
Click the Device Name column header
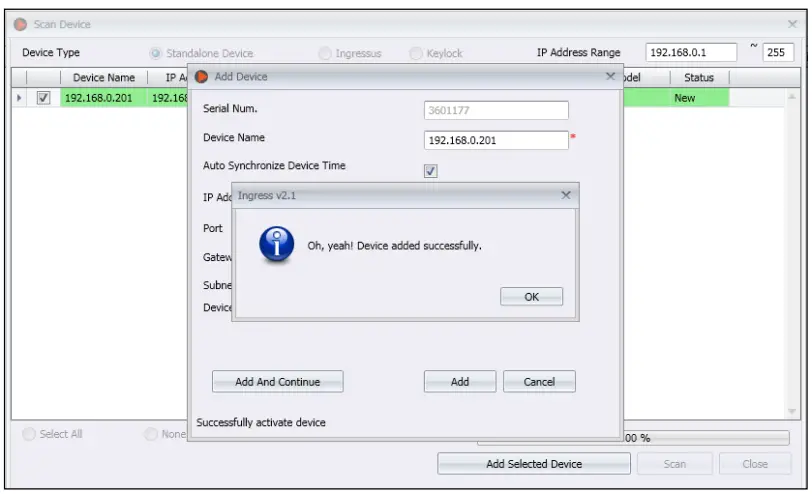tap(104, 78)
